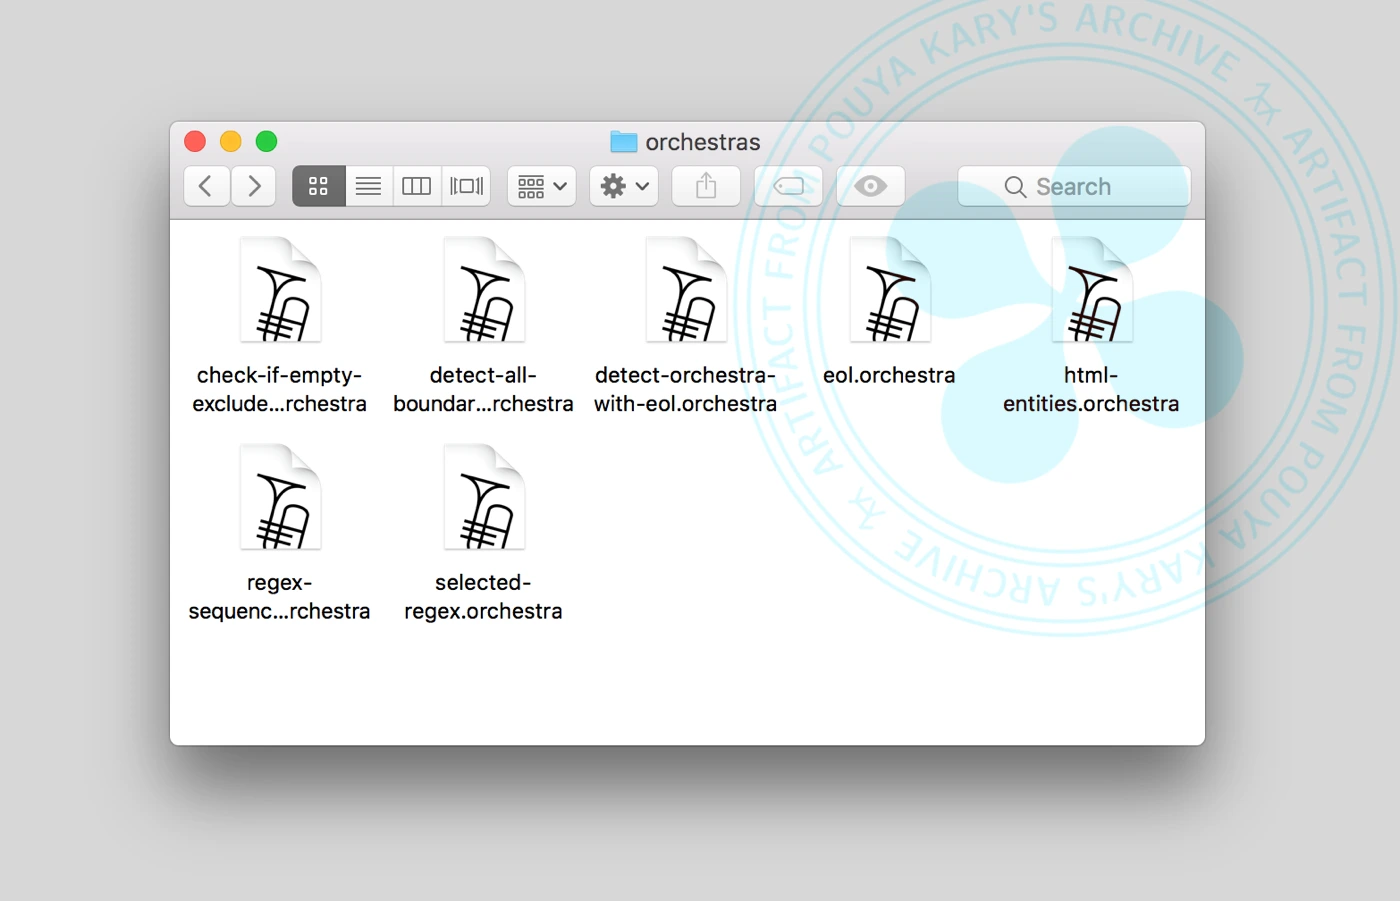Image resolution: width=1400 pixels, height=901 pixels.
Task: Click the orchestras folder title icon
Action: pyautogui.click(x=623, y=142)
